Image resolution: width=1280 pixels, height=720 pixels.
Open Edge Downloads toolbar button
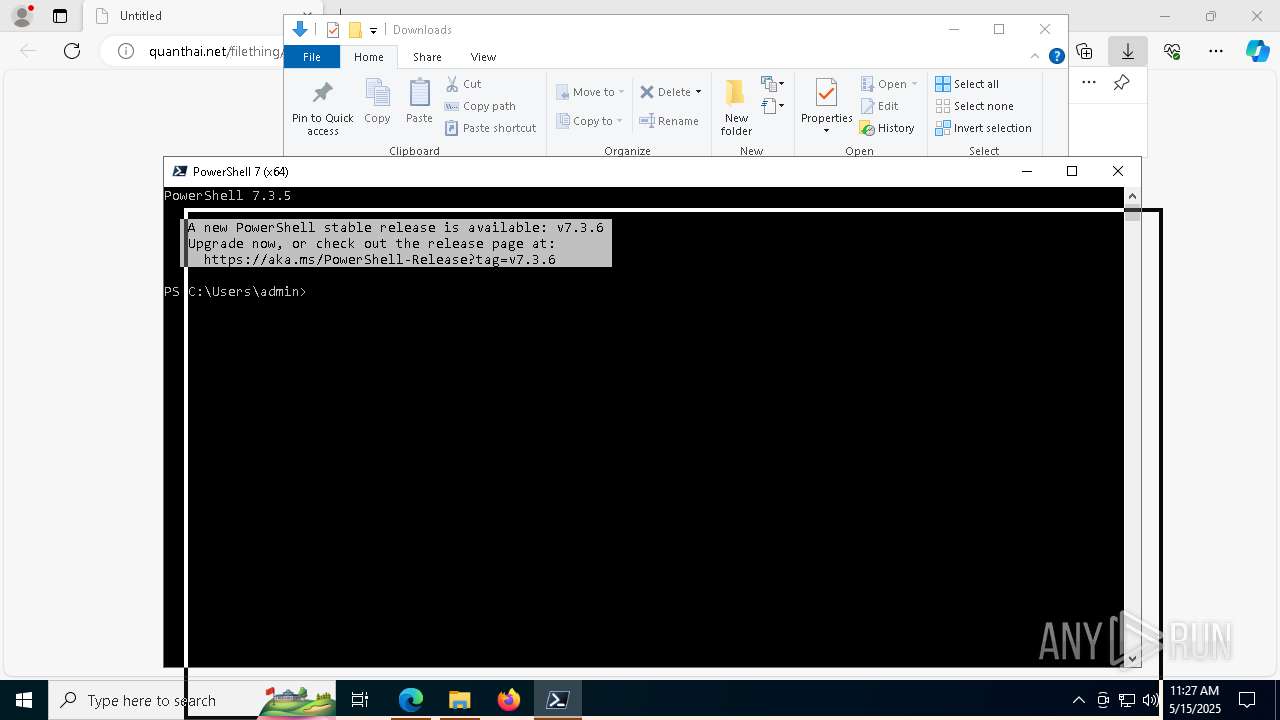tap(1127, 51)
